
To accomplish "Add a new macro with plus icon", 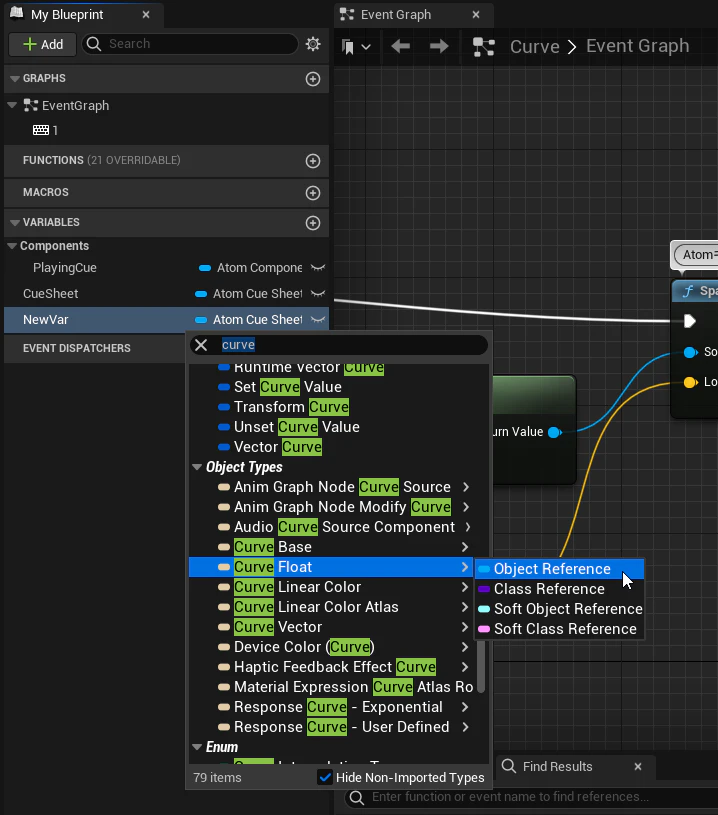I will coord(312,193).
